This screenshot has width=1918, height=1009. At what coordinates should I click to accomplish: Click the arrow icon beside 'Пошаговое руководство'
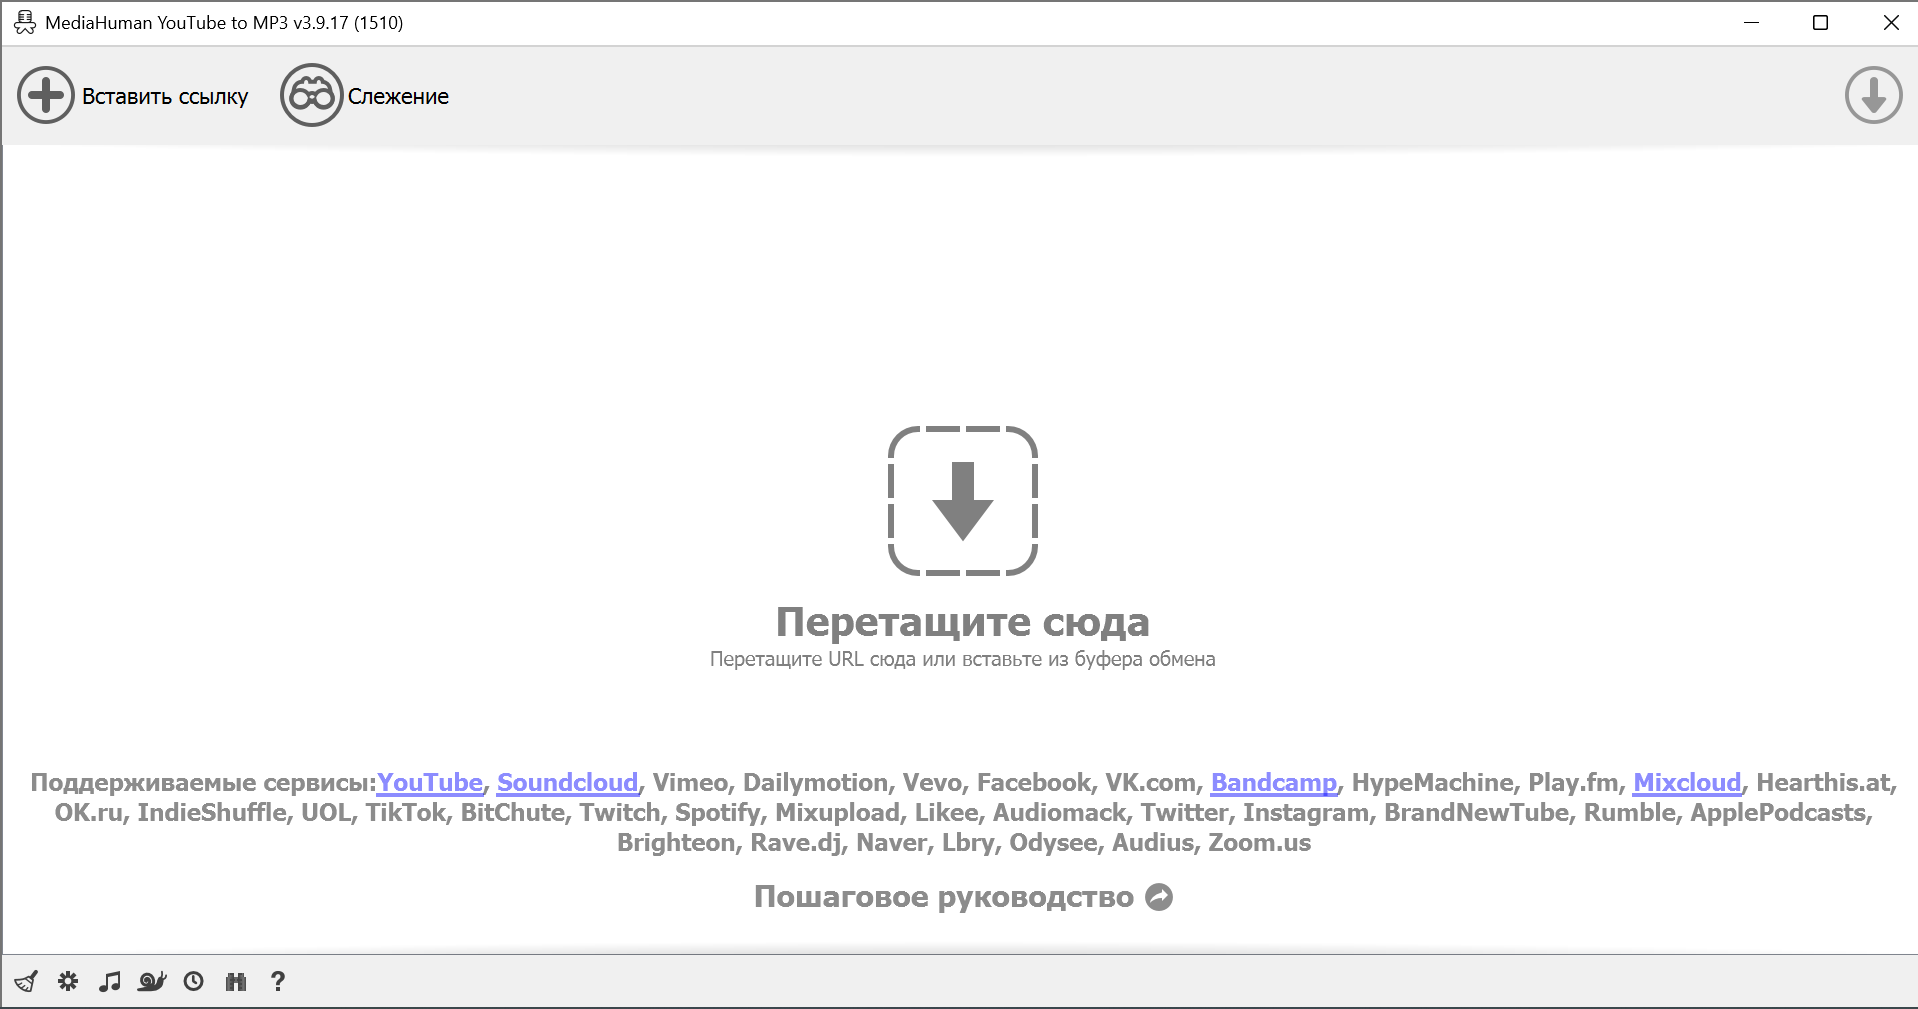pos(1159,897)
